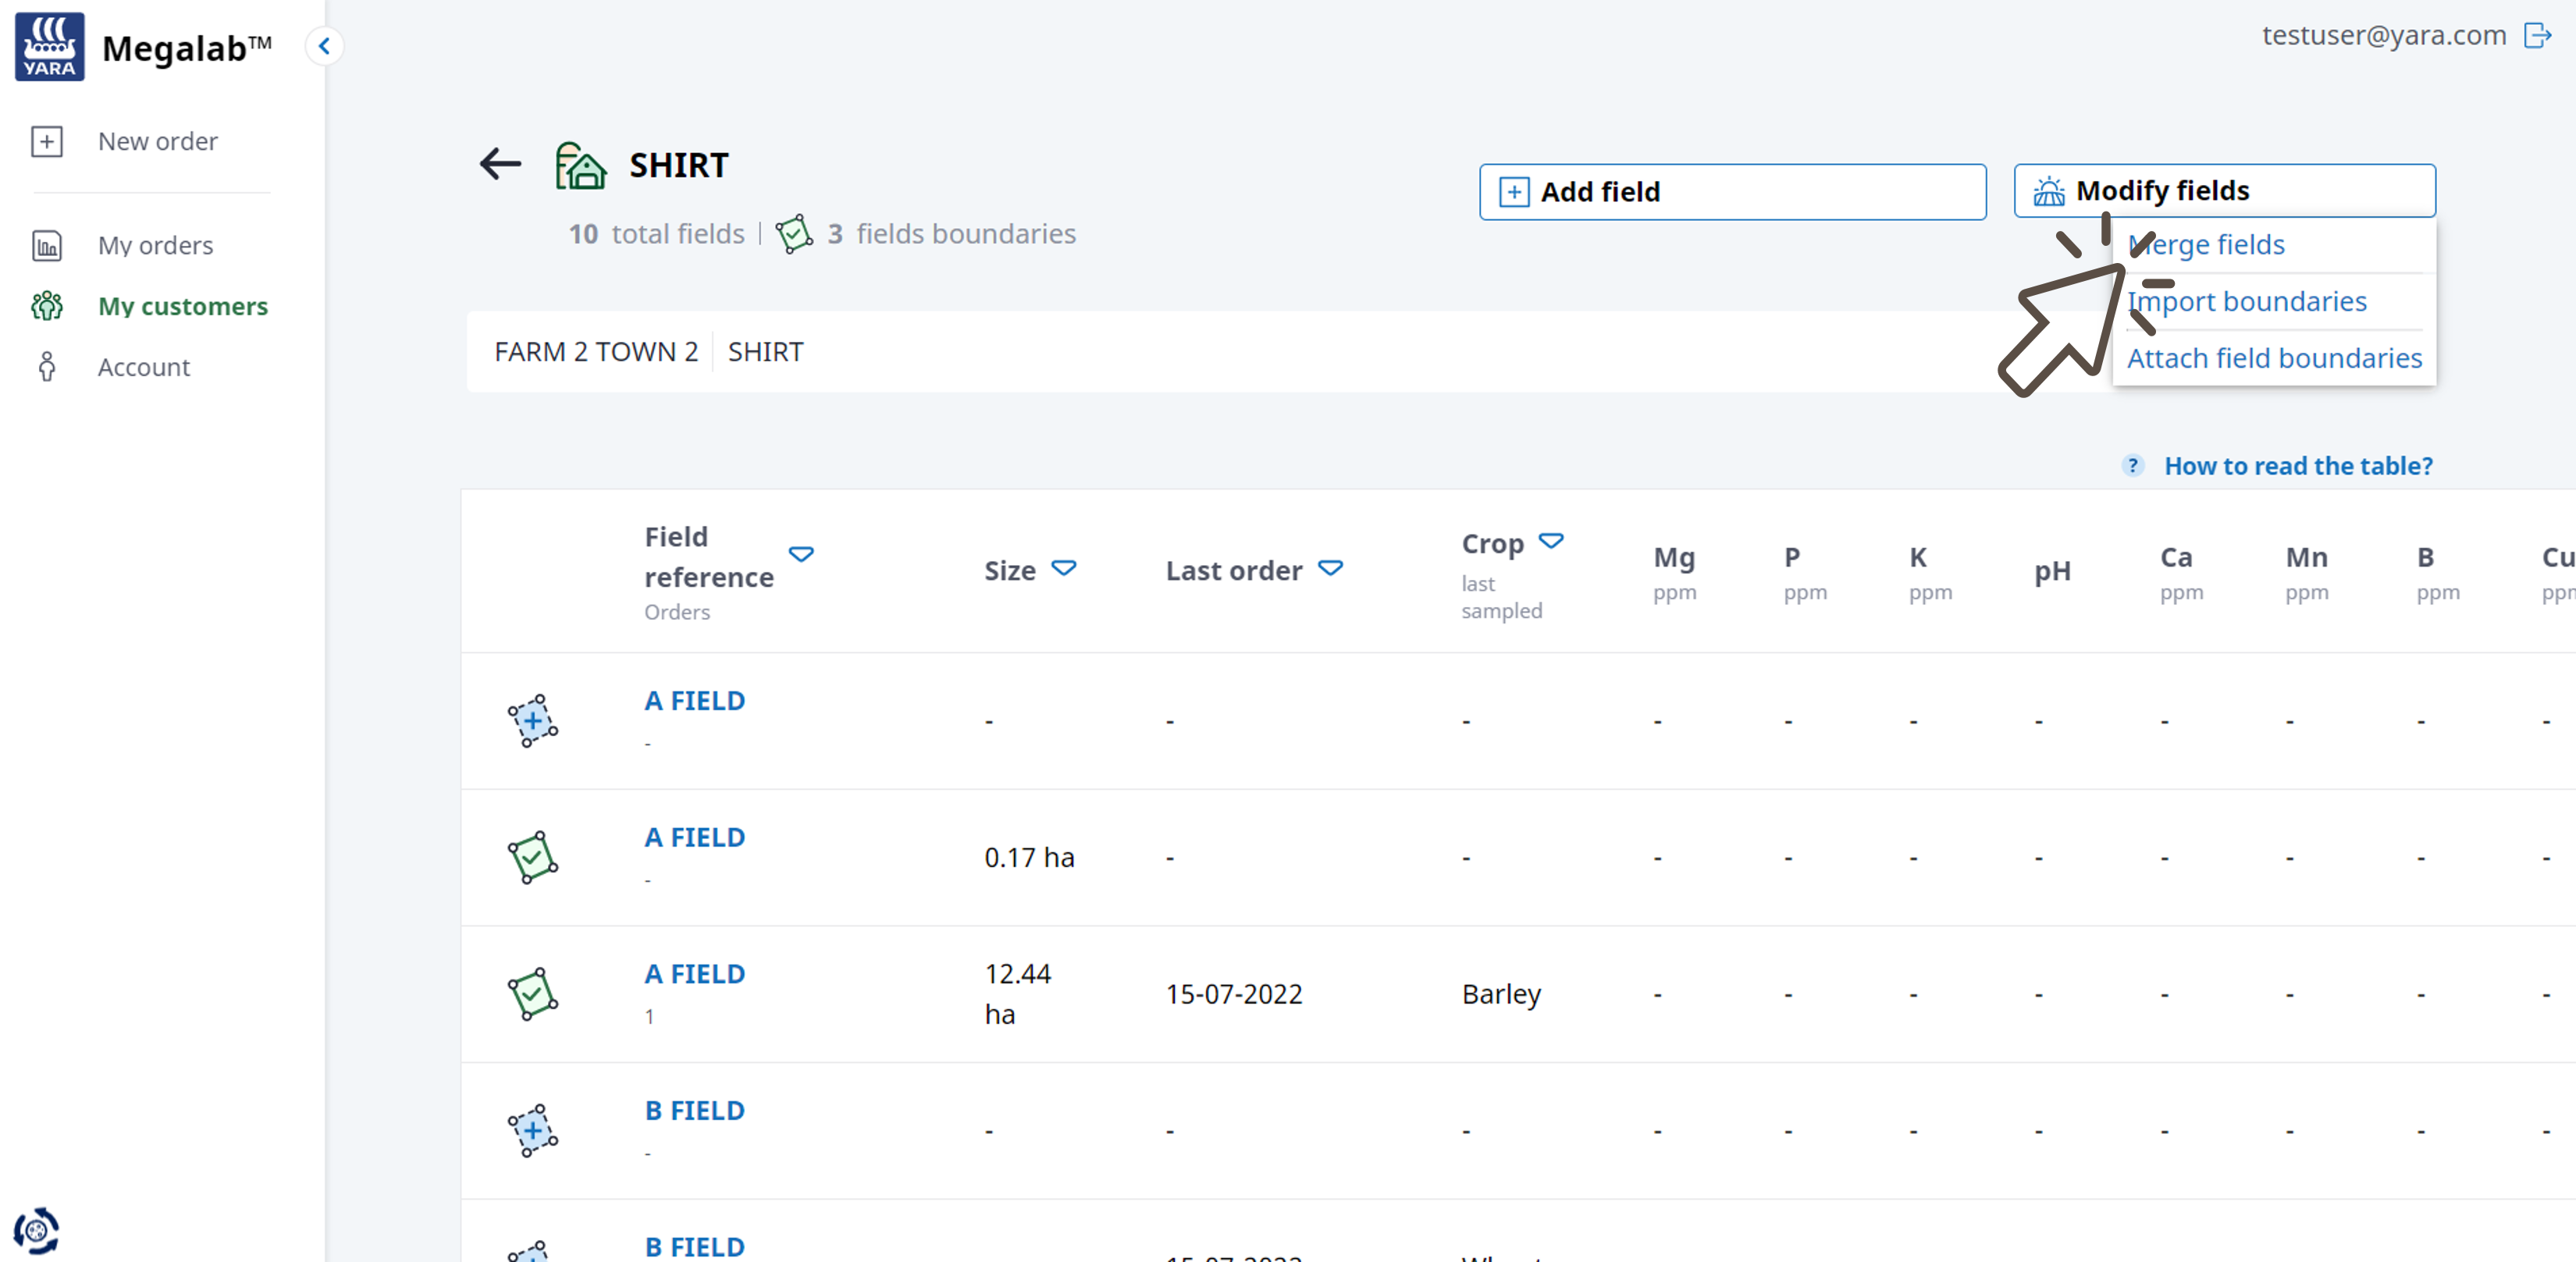Click the boundary icon on the Barley field
The height and width of the screenshot is (1262, 2576).
pyautogui.click(x=532, y=994)
